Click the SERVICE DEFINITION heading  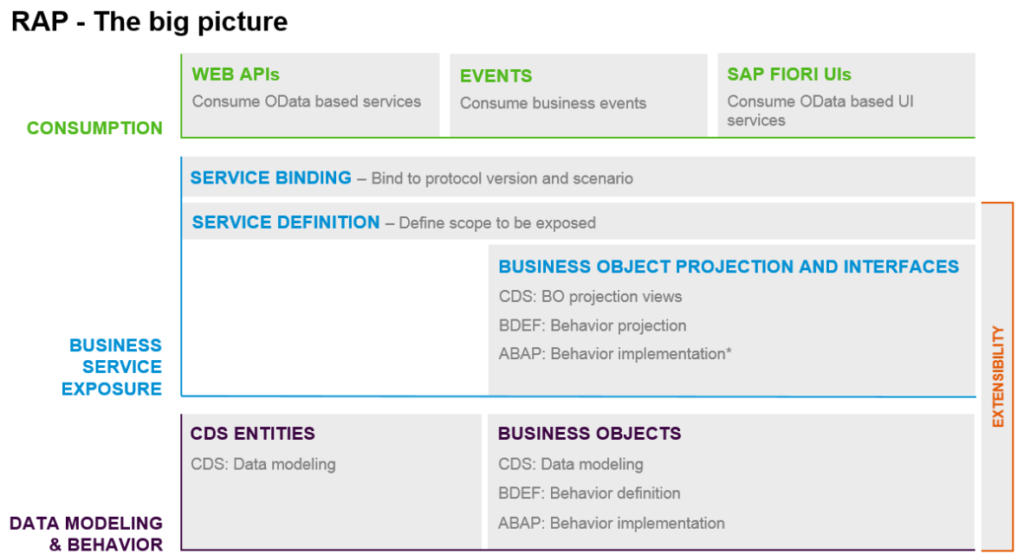pyautogui.click(x=286, y=222)
